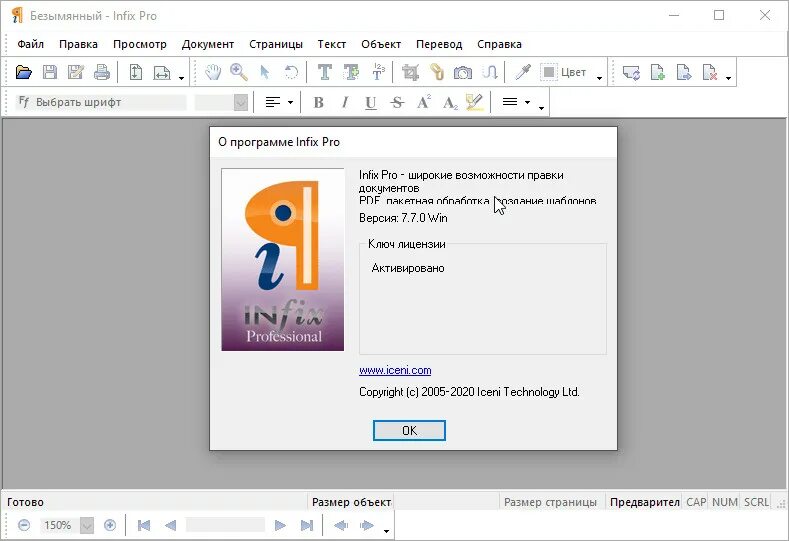Open the Файл menu
This screenshot has width=789, height=541.
pyautogui.click(x=31, y=44)
